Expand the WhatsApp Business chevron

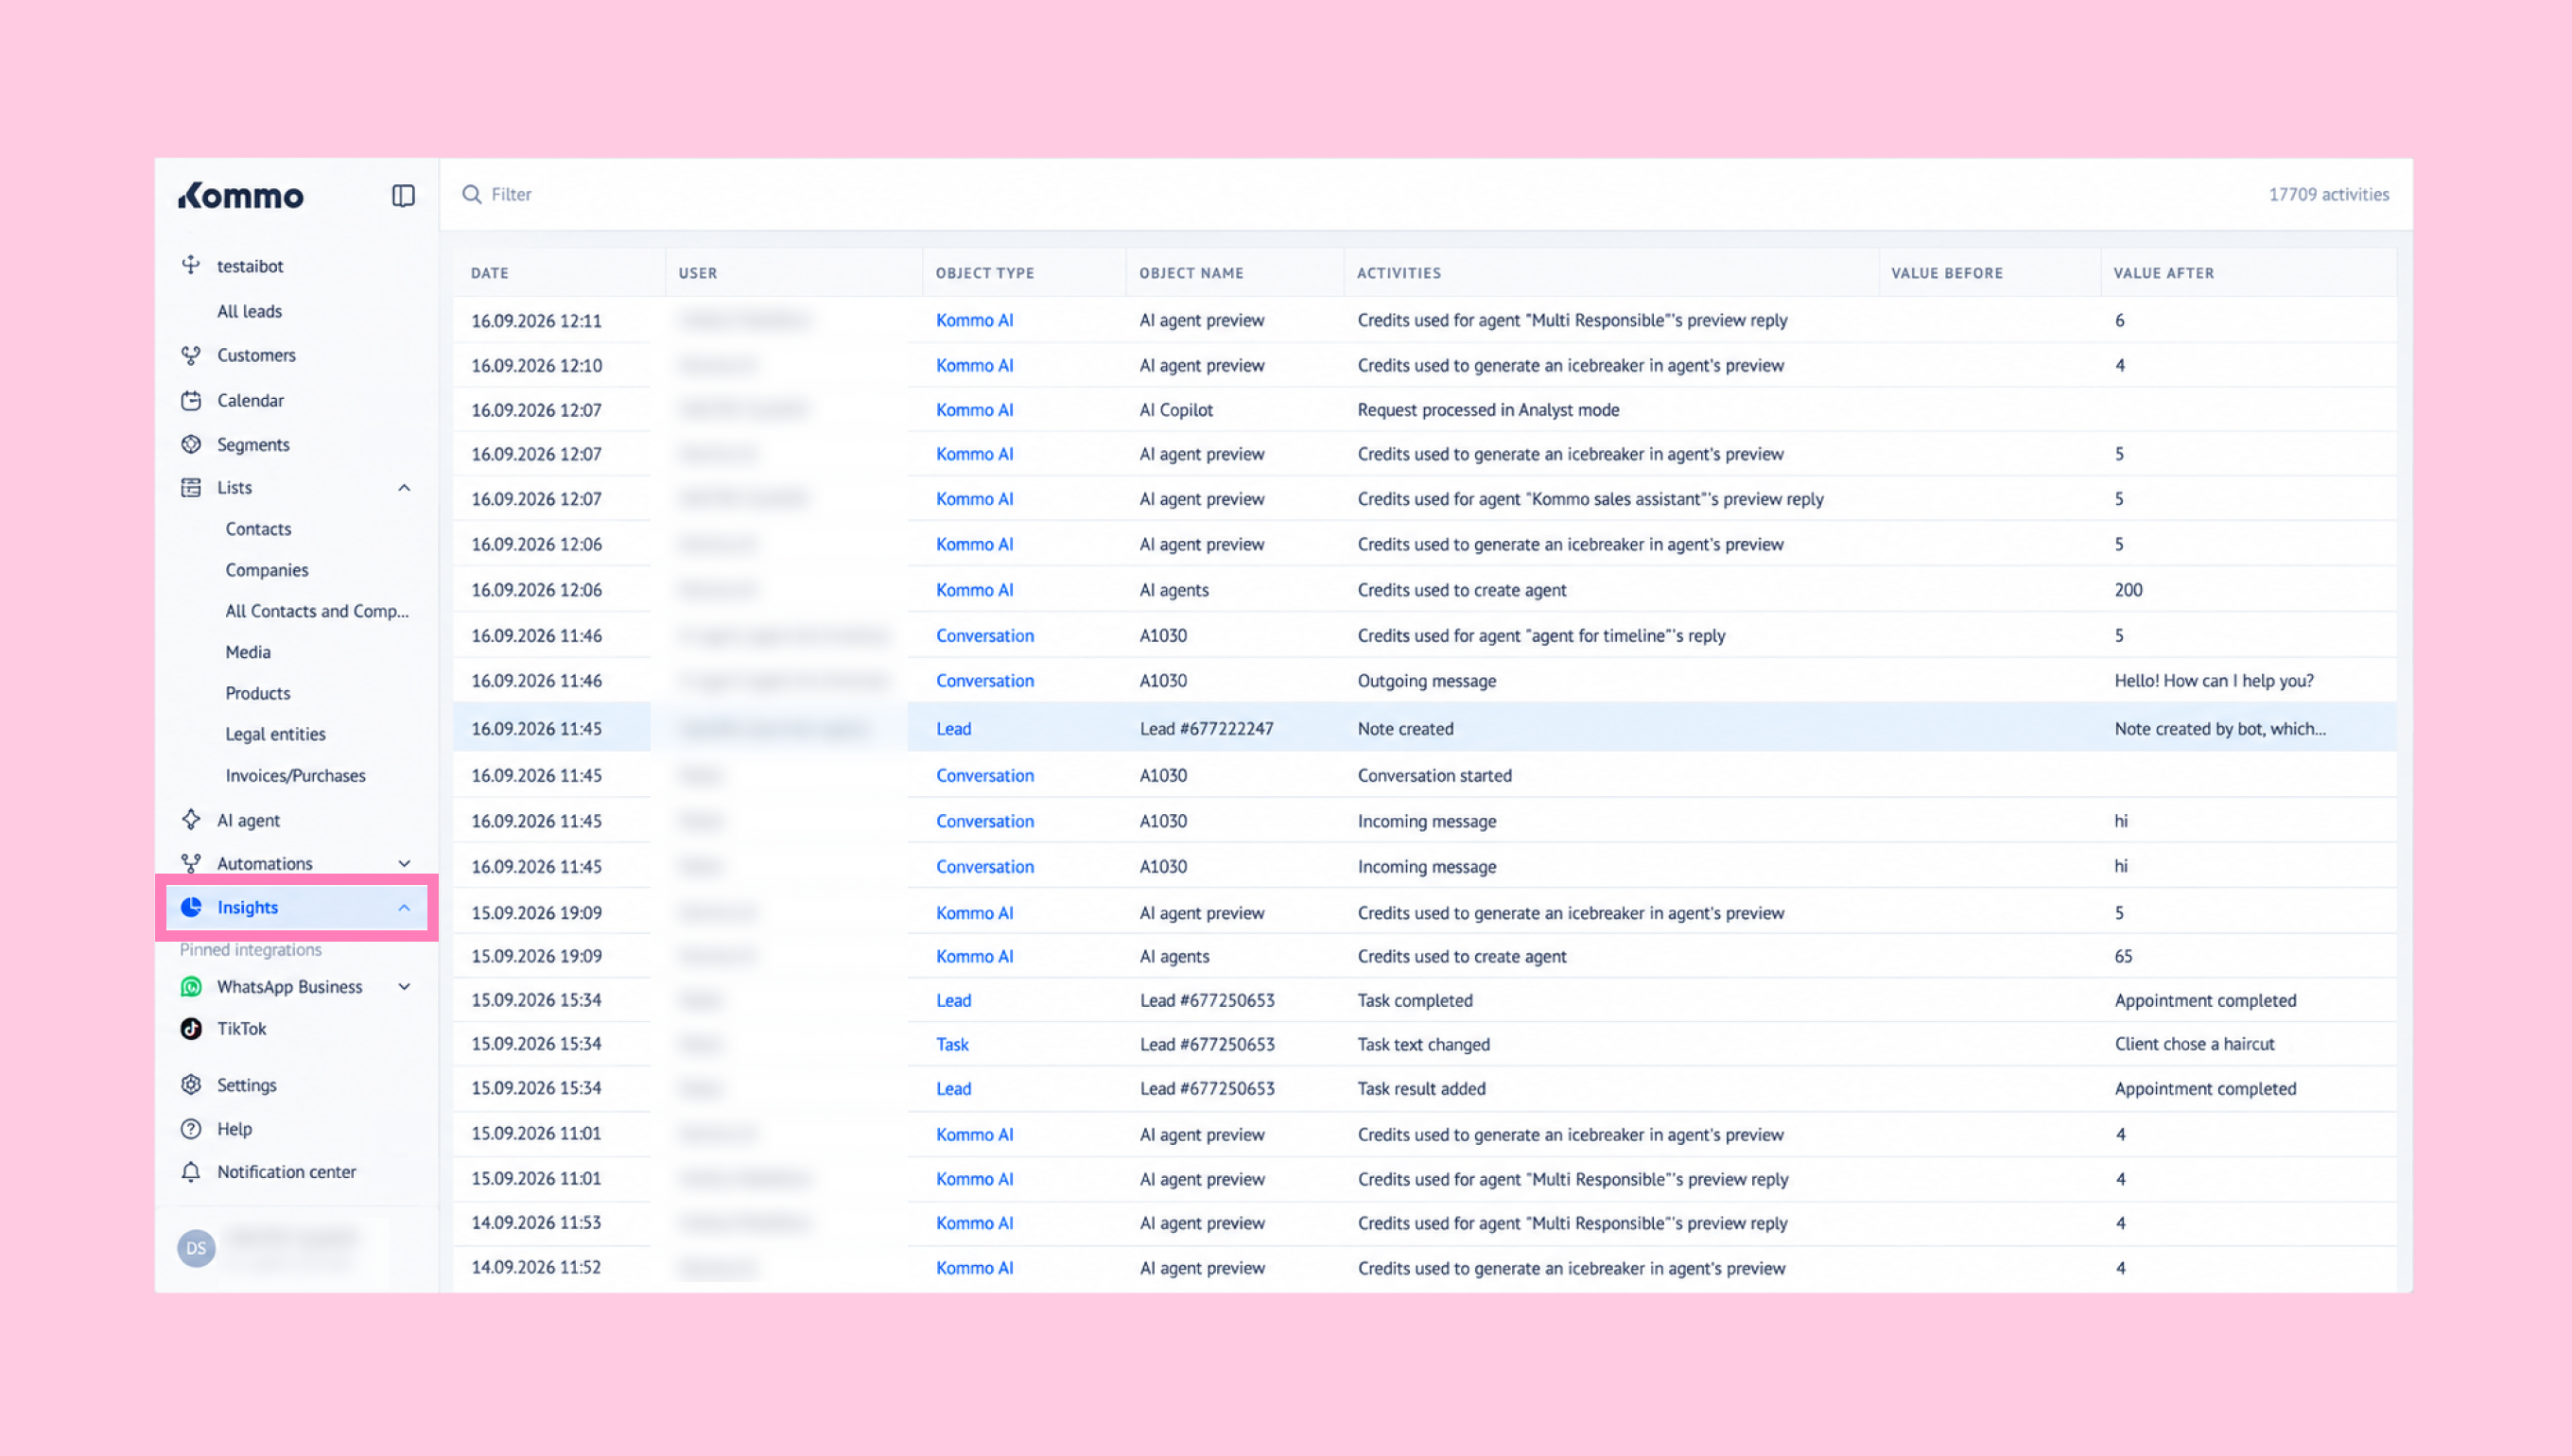[404, 987]
